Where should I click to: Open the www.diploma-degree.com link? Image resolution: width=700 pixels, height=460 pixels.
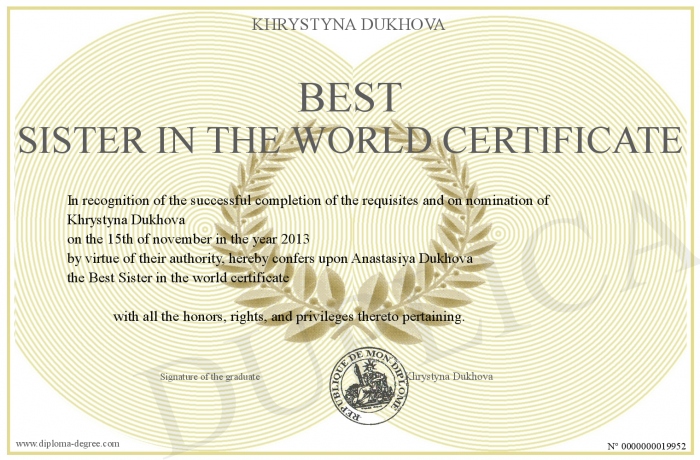(x=68, y=443)
